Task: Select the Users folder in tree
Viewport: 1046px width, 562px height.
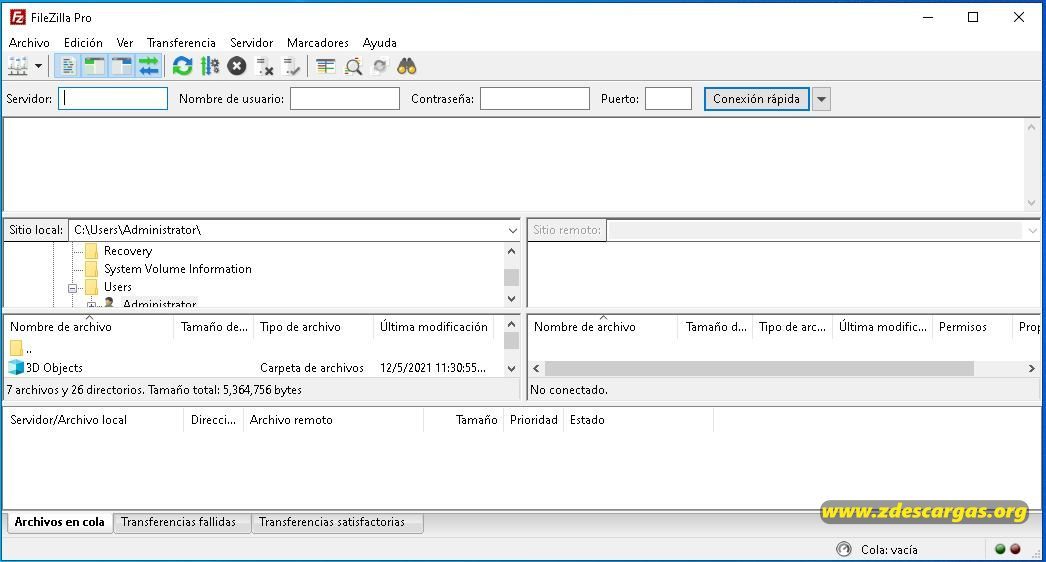Action: pos(117,287)
